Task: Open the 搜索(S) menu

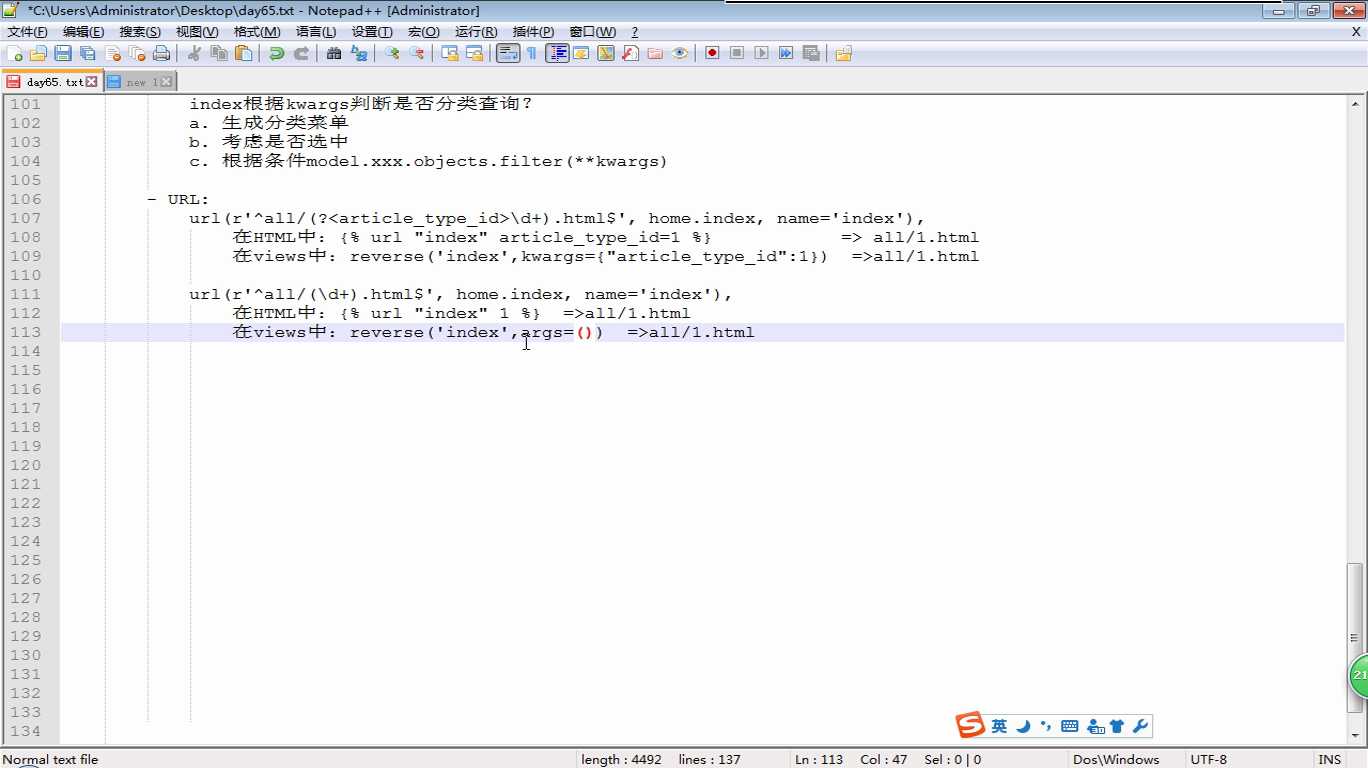Action: pyautogui.click(x=140, y=32)
